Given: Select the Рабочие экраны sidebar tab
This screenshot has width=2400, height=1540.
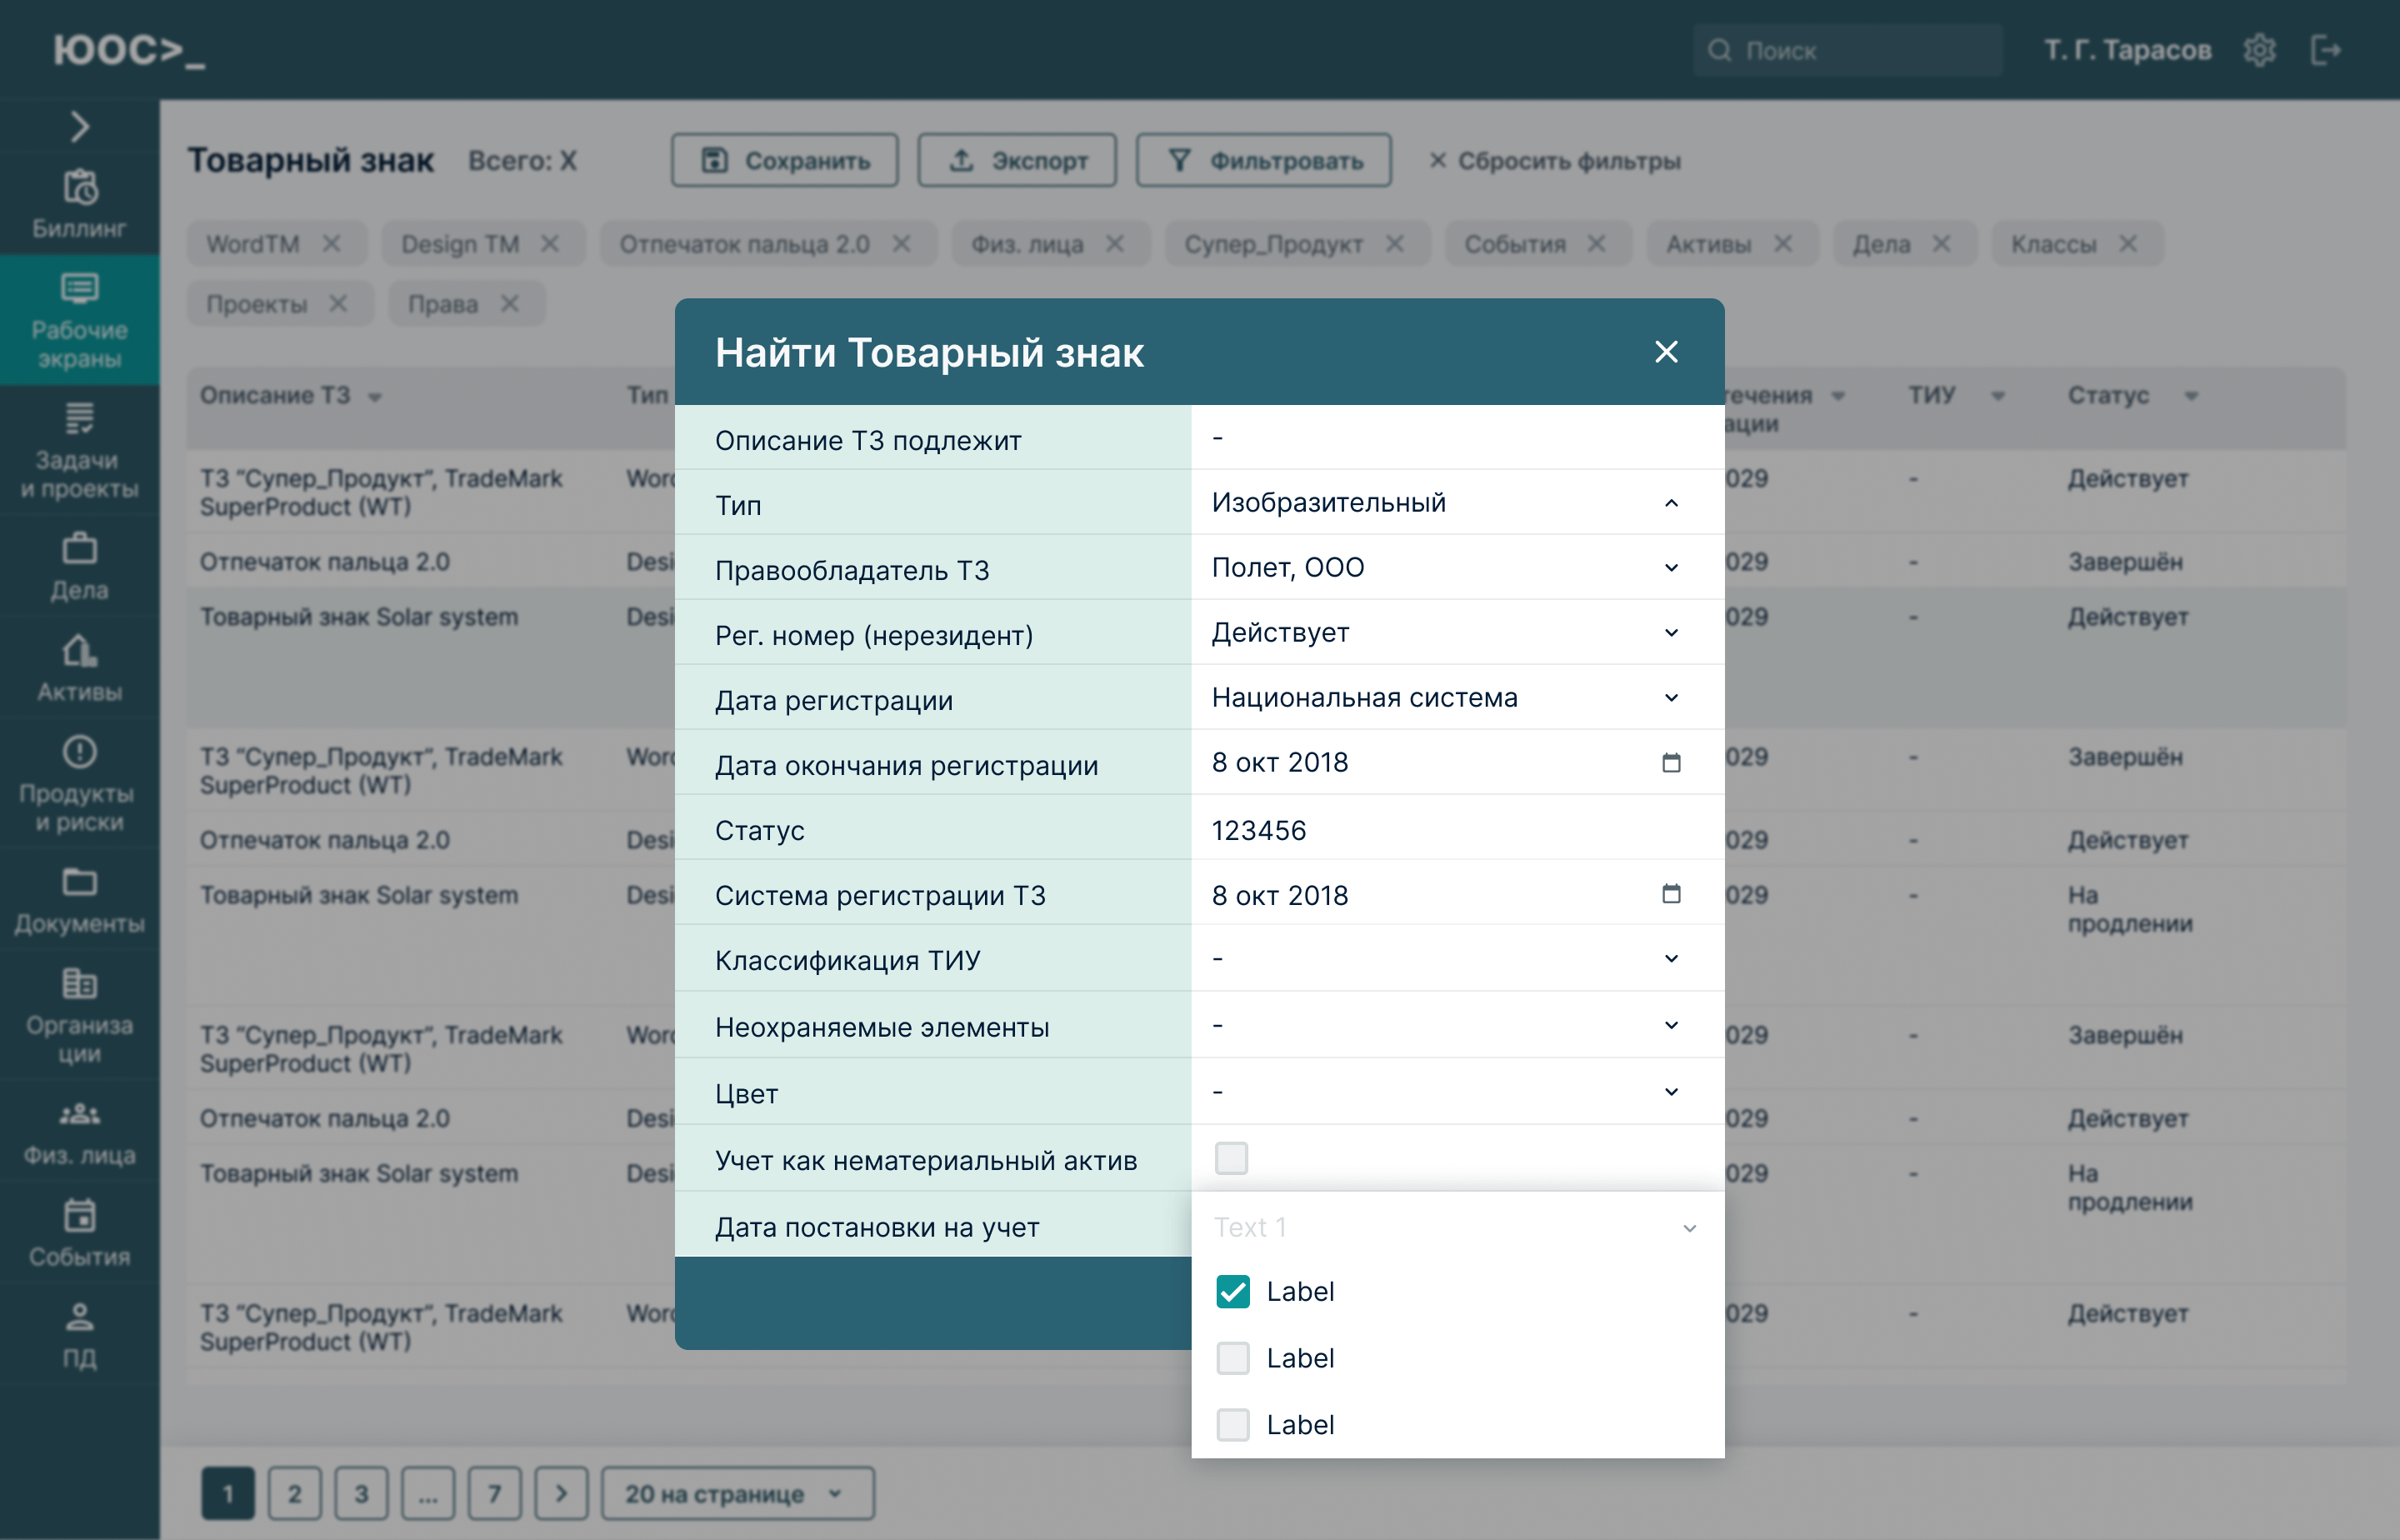Looking at the screenshot, I should click(79, 320).
